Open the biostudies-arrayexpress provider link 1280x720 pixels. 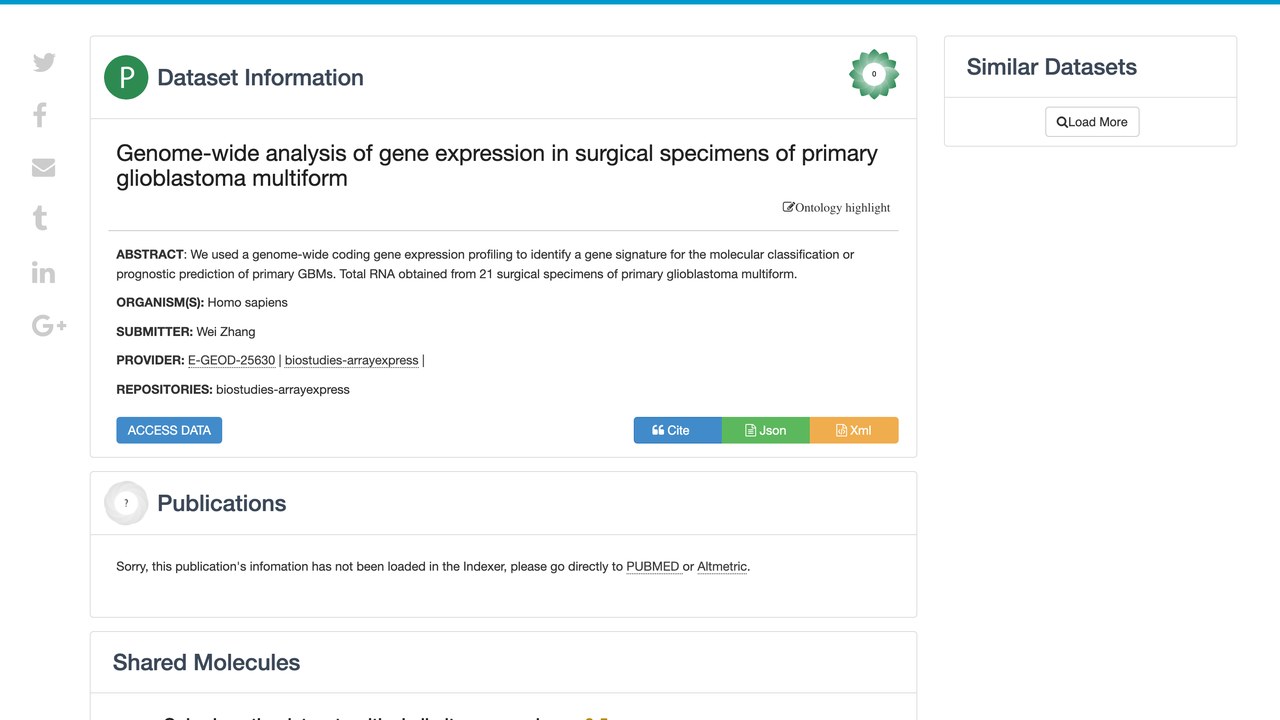pos(352,360)
